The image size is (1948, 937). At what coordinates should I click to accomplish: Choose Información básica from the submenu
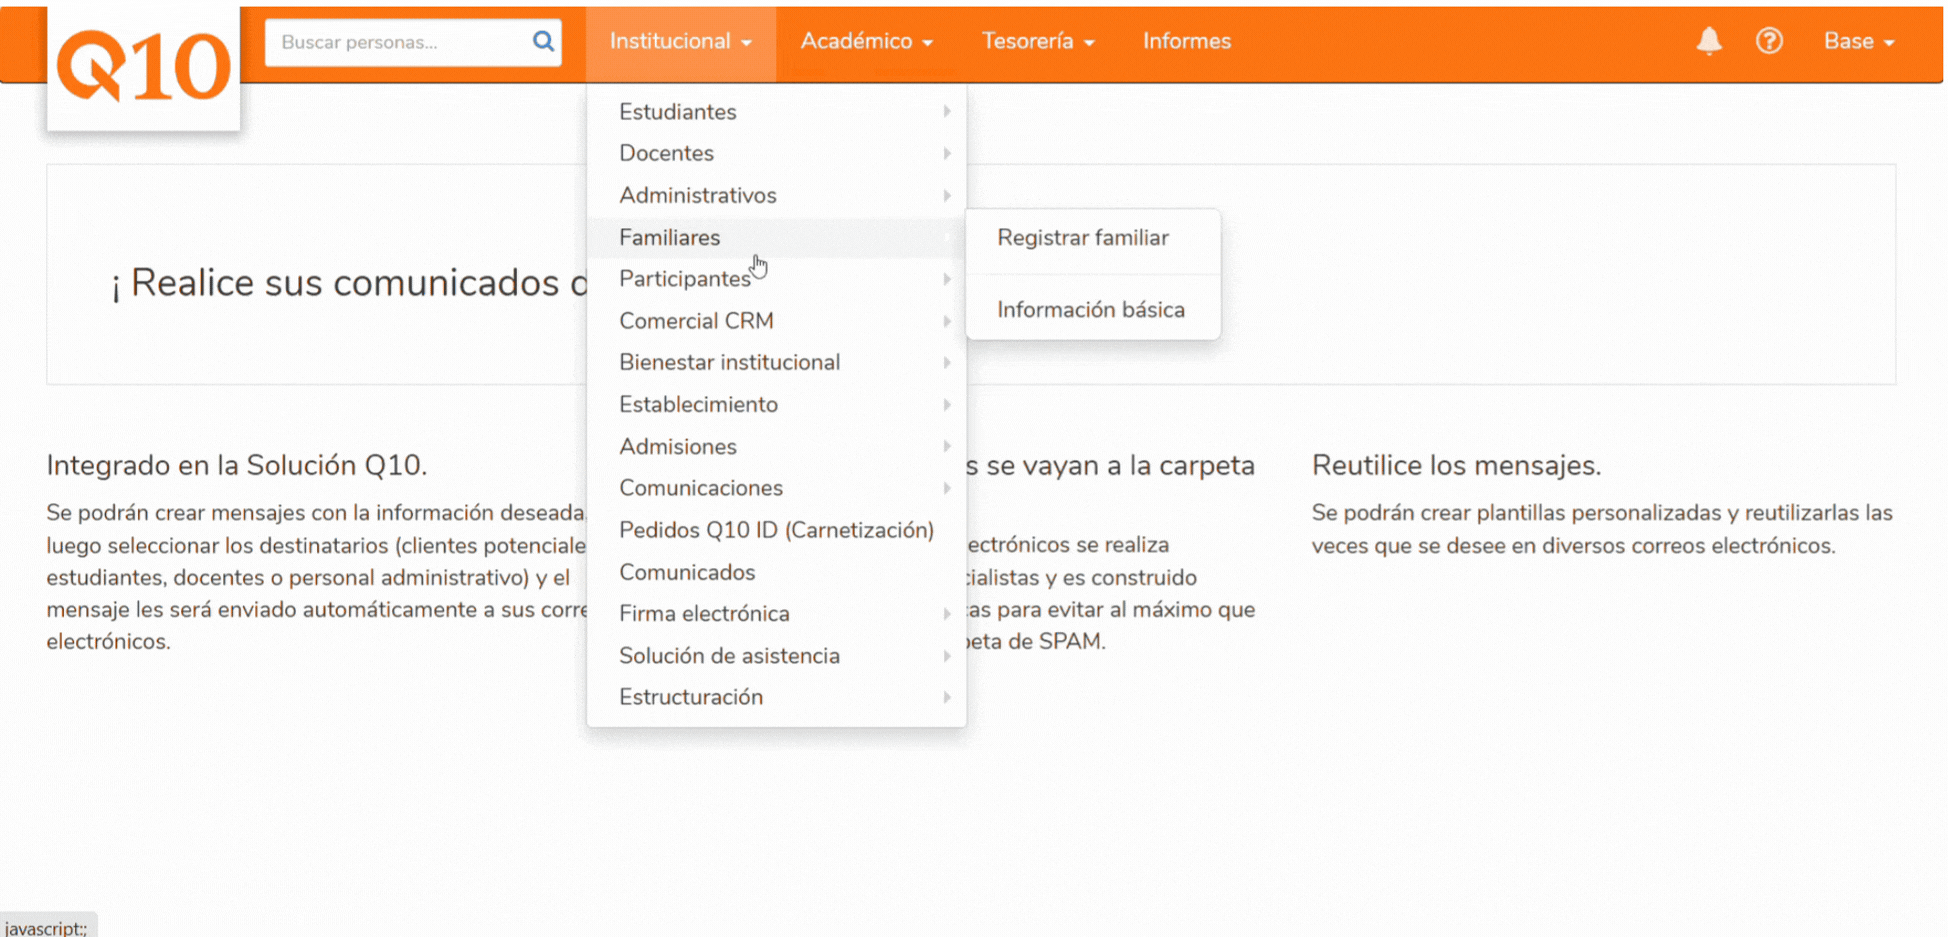1093,310
